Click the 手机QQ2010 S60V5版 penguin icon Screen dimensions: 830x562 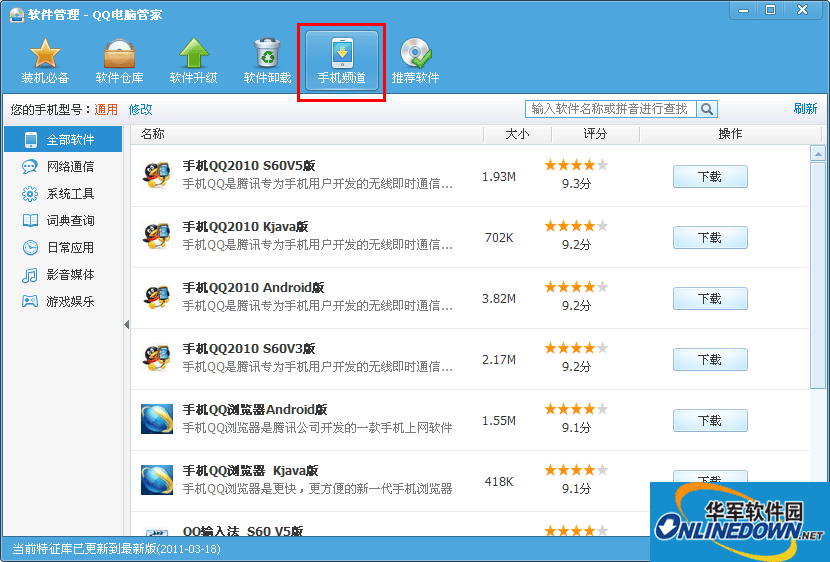point(157,176)
